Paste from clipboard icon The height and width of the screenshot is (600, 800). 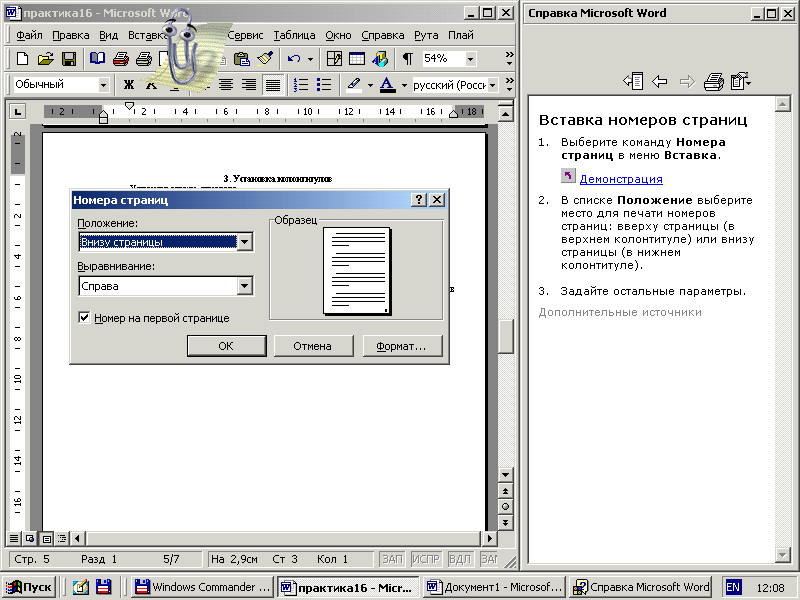pos(242,59)
